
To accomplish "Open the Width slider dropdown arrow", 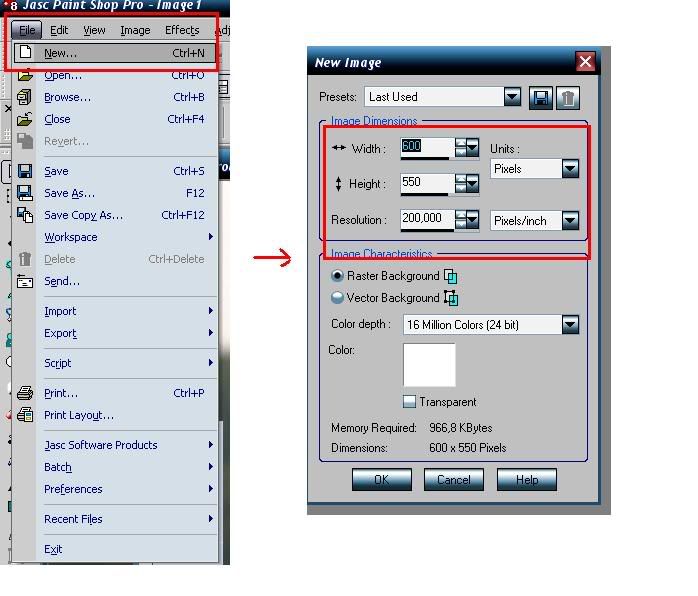I will (472, 147).
